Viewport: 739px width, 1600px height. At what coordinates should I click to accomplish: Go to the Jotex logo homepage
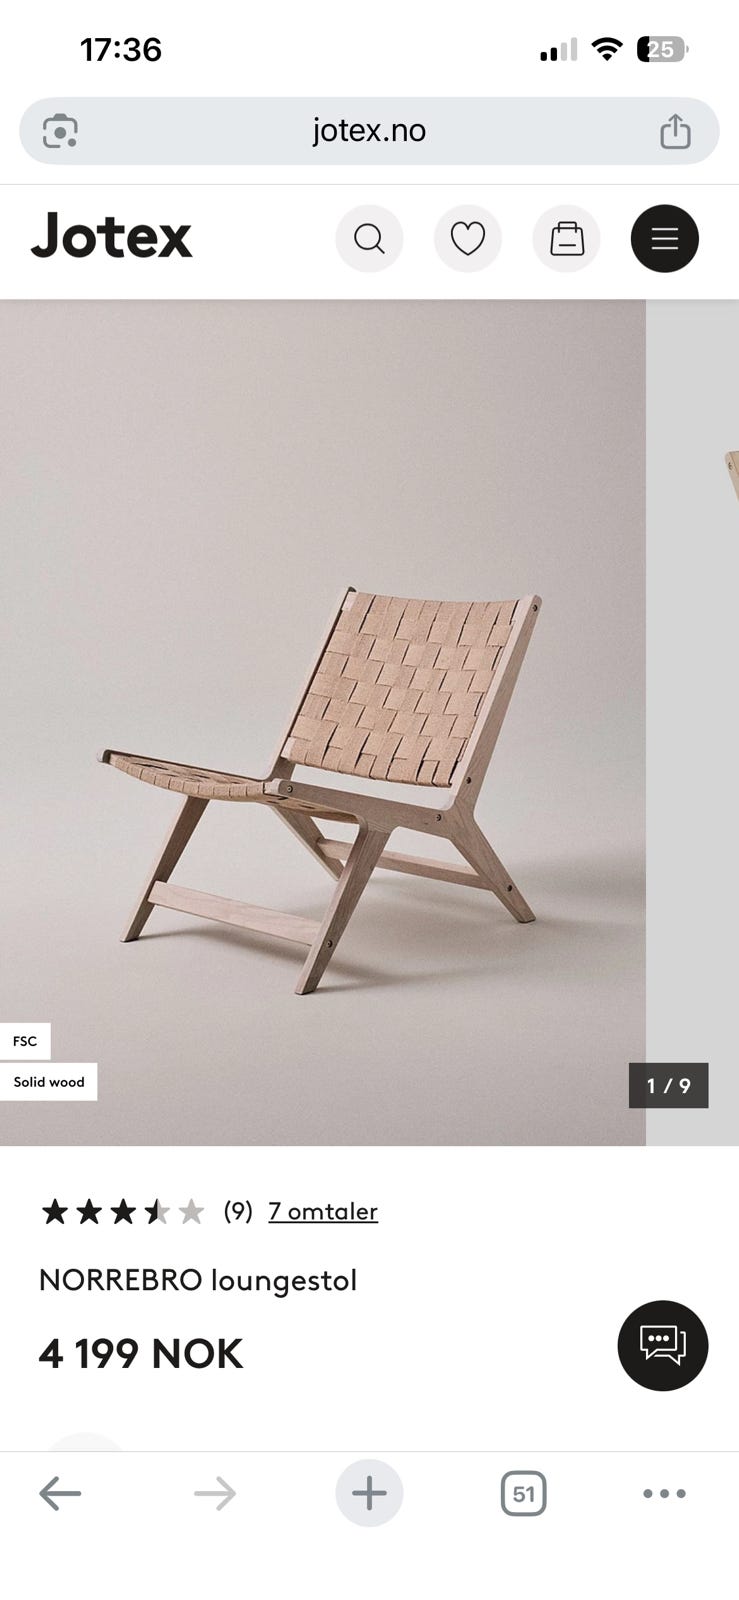click(x=111, y=238)
